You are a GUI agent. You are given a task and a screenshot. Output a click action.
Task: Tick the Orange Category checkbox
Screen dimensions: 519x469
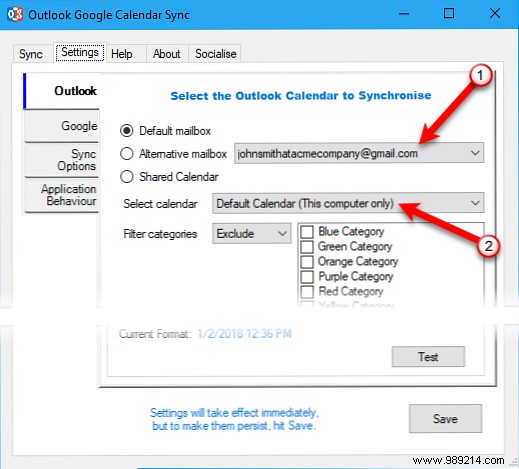click(x=307, y=262)
